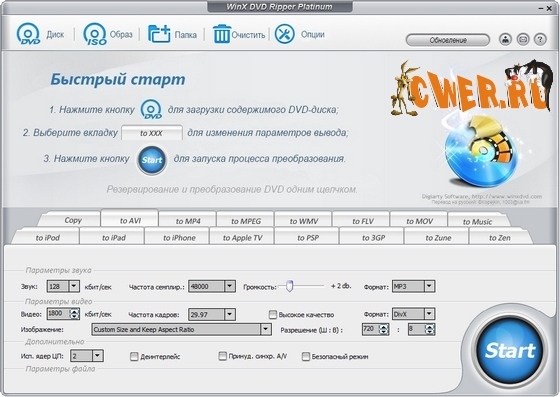
Task: Enable Принуд. синхр. A/V checkbox
Action: click(222, 356)
